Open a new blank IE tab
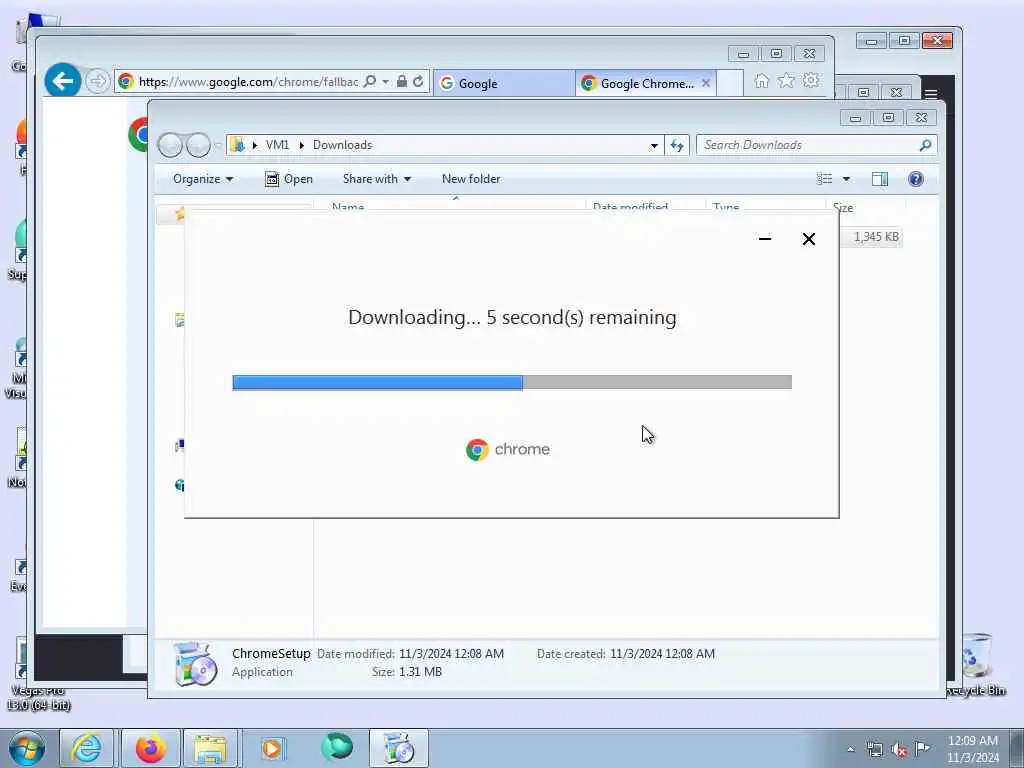The image size is (1024, 768). [730, 84]
